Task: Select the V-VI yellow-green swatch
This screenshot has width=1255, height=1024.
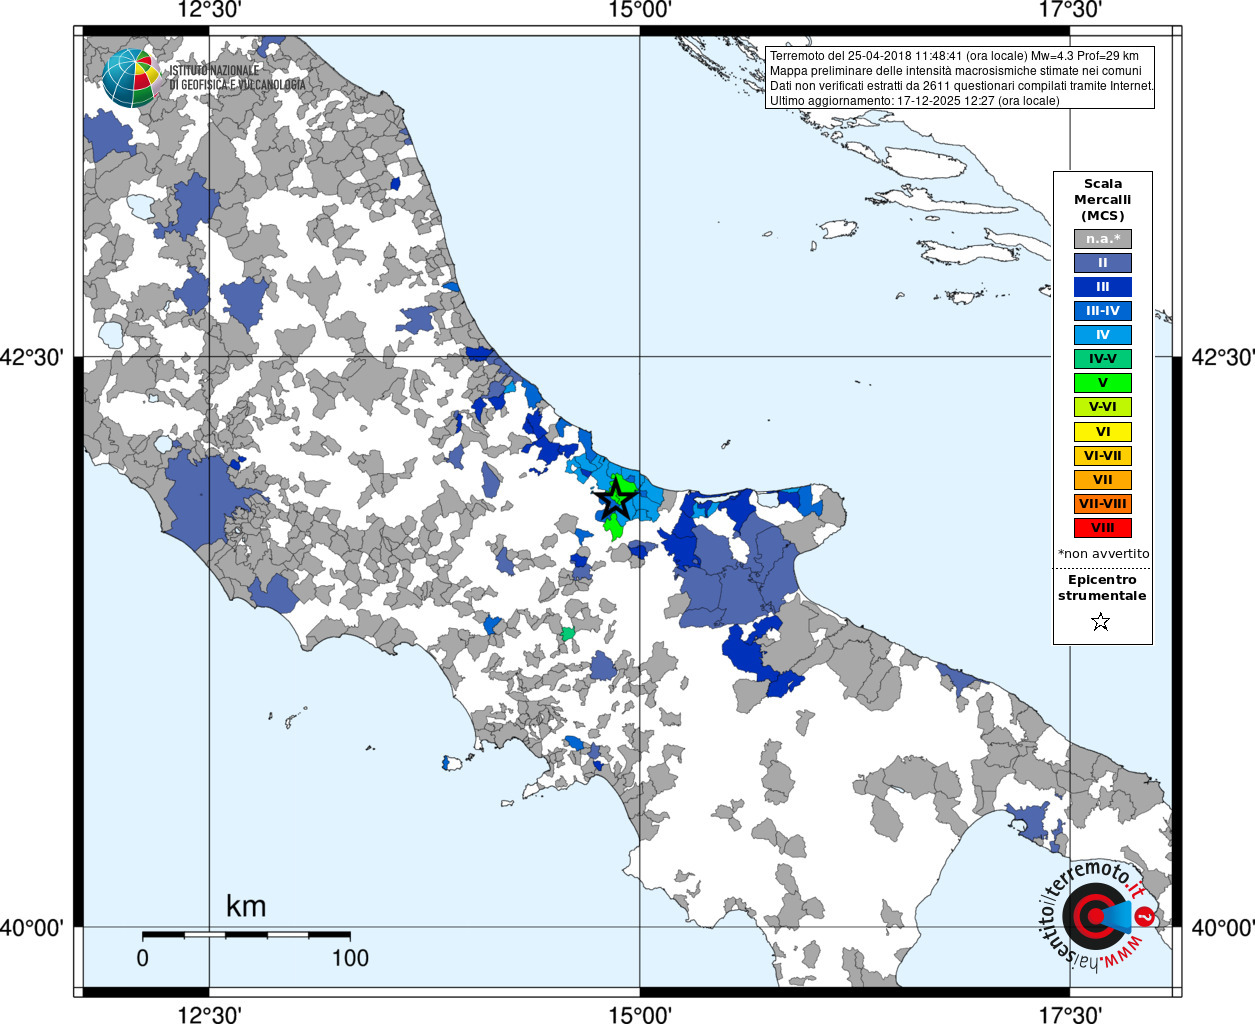Action: (x=1103, y=407)
